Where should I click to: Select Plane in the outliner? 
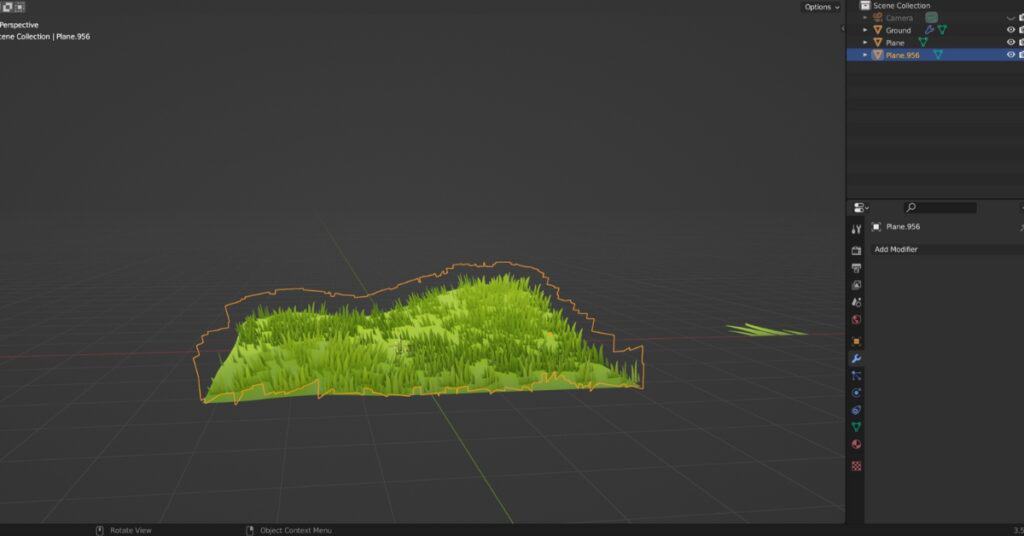895,42
